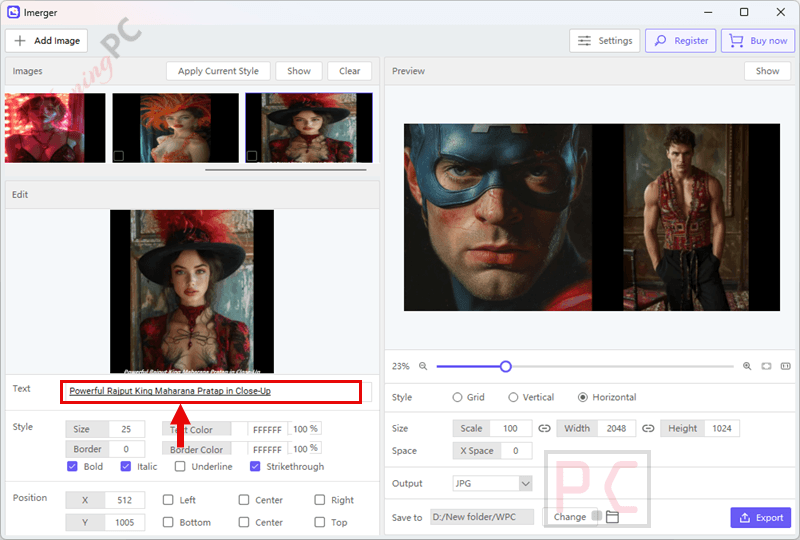Check the Left alignment box
Viewport: 800px width, 540px height.
tap(168, 500)
